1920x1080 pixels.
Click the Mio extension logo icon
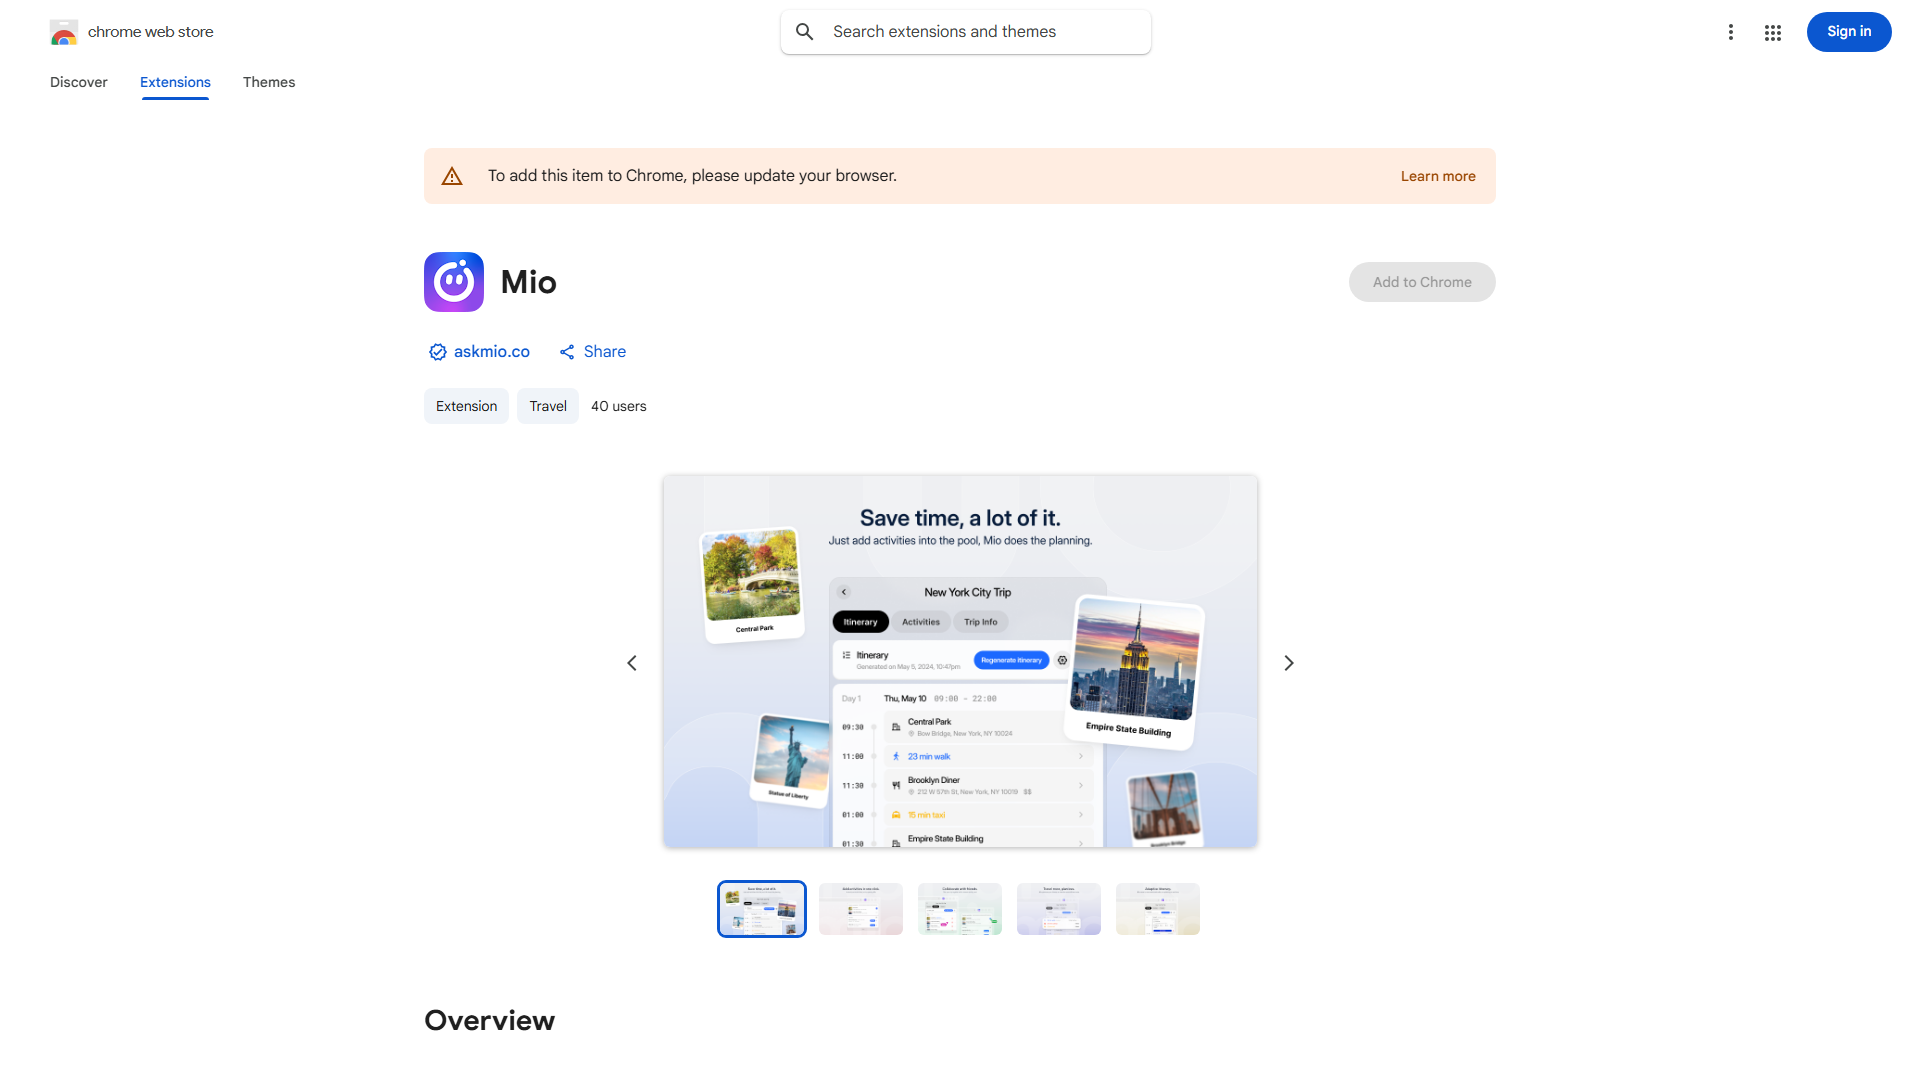(454, 282)
